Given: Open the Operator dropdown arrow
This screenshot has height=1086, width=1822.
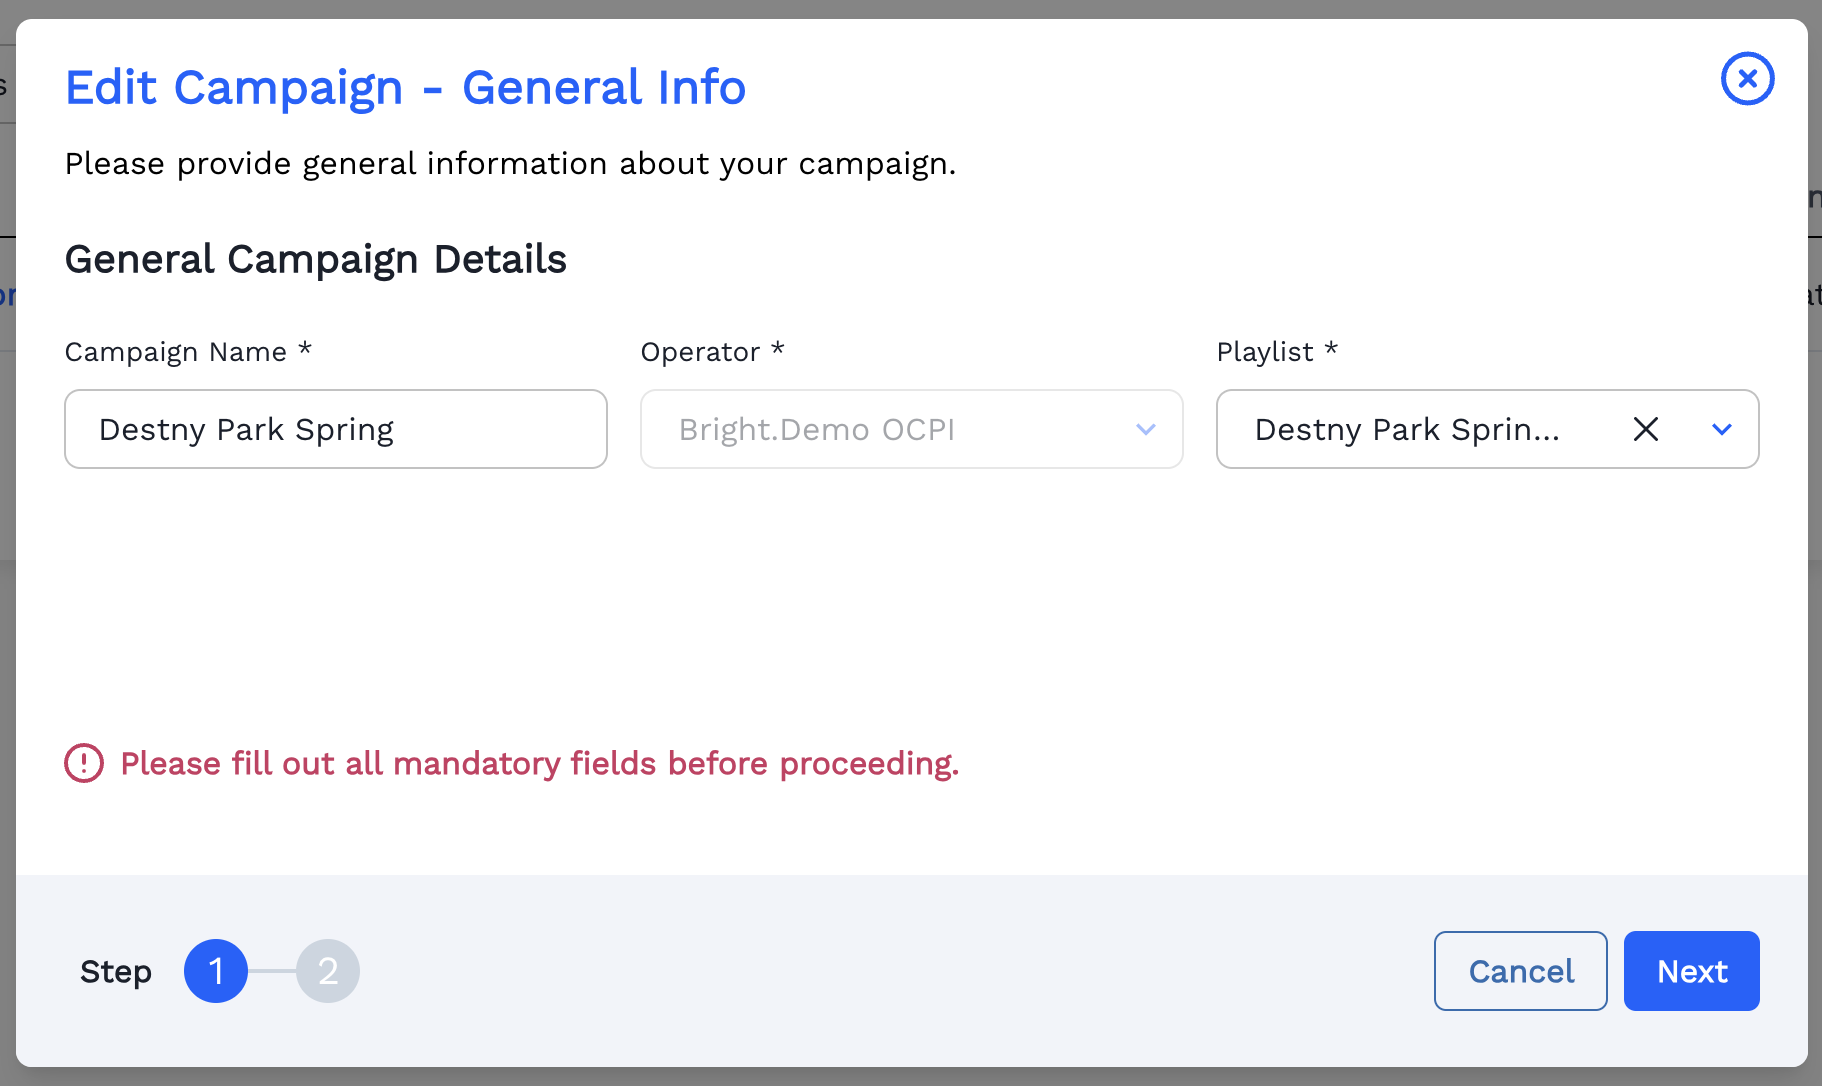Looking at the screenshot, I should click(x=1146, y=429).
